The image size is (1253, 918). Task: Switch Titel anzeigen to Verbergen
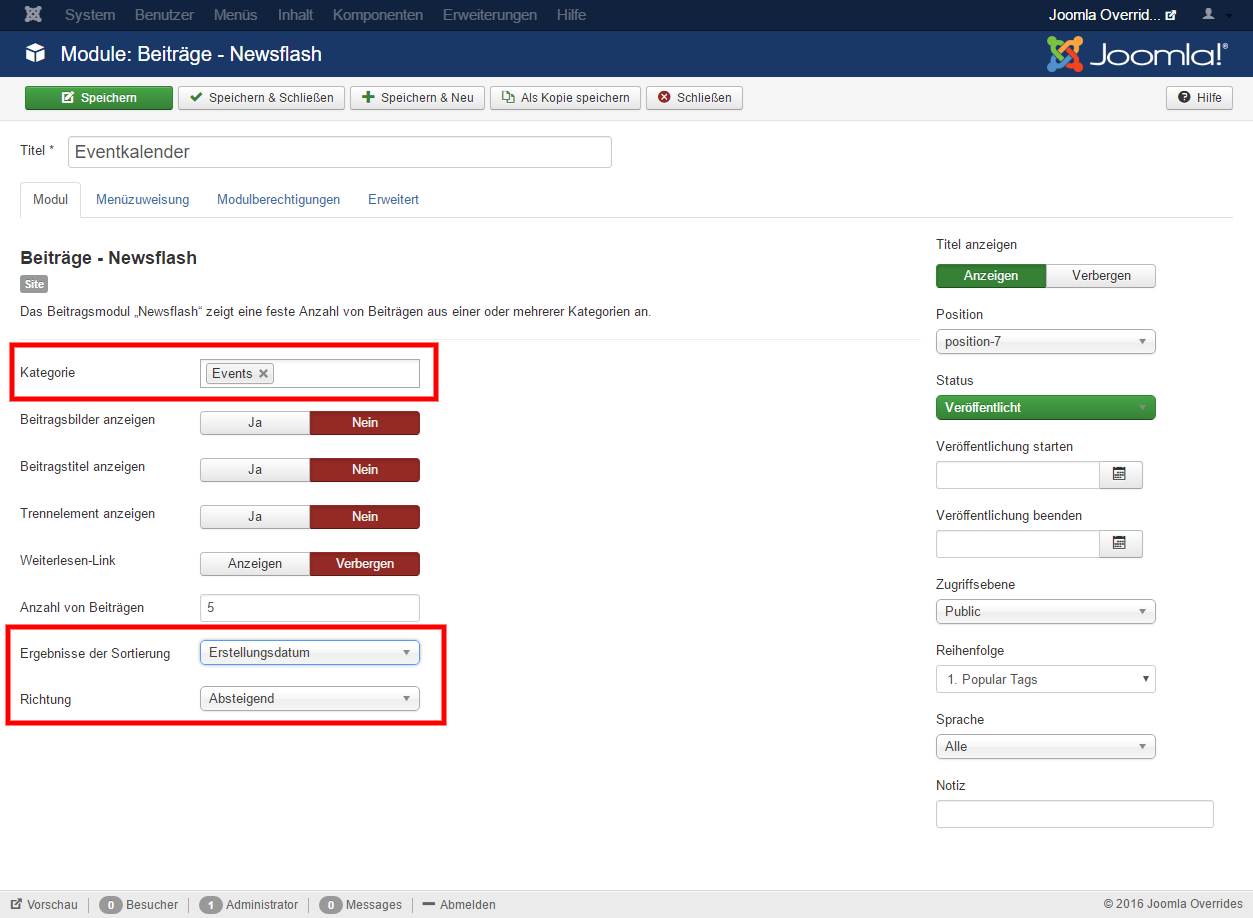tap(1100, 276)
